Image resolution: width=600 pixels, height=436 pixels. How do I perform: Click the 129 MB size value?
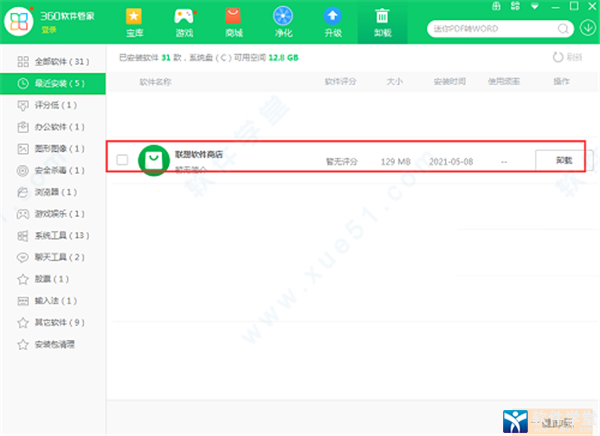[396, 162]
